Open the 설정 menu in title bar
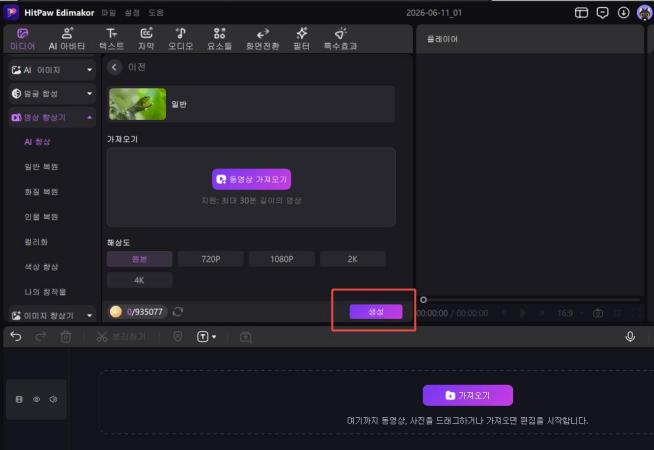The height and width of the screenshot is (450, 654). tap(132, 13)
